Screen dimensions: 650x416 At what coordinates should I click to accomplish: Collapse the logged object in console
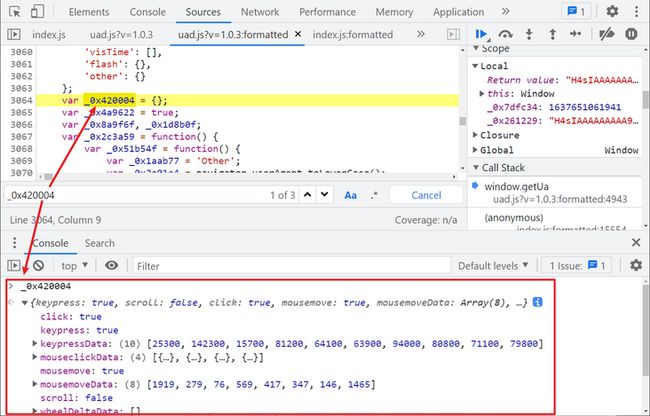click(24, 303)
